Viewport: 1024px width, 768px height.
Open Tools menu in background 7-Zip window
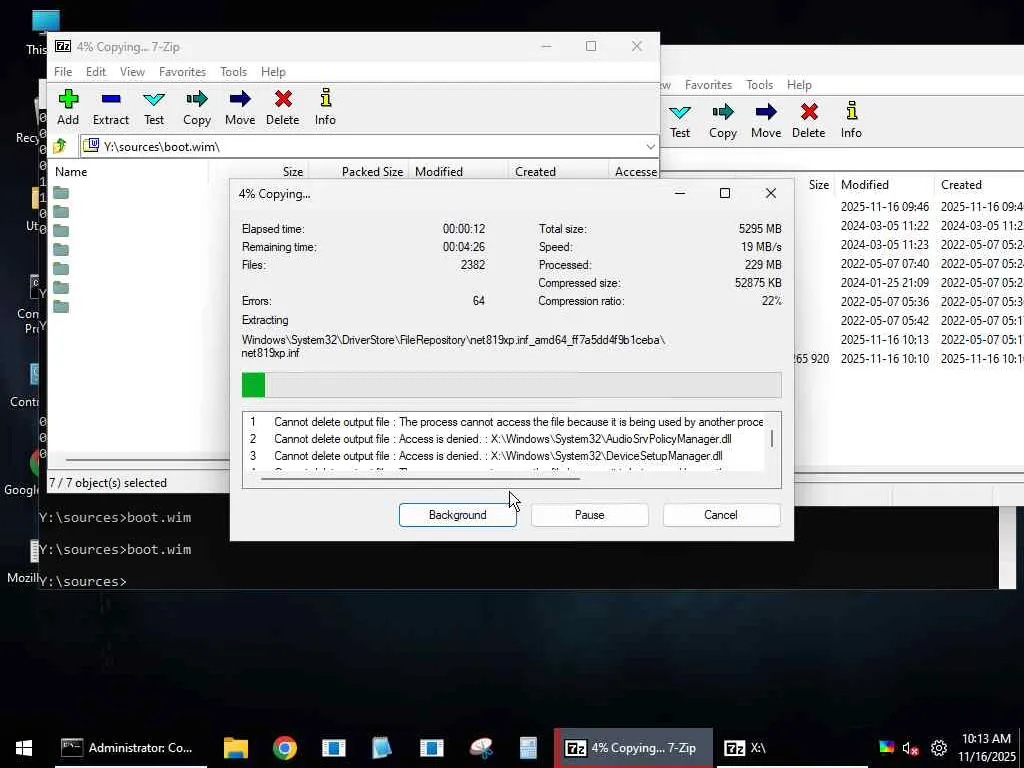pyautogui.click(x=760, y=85)
